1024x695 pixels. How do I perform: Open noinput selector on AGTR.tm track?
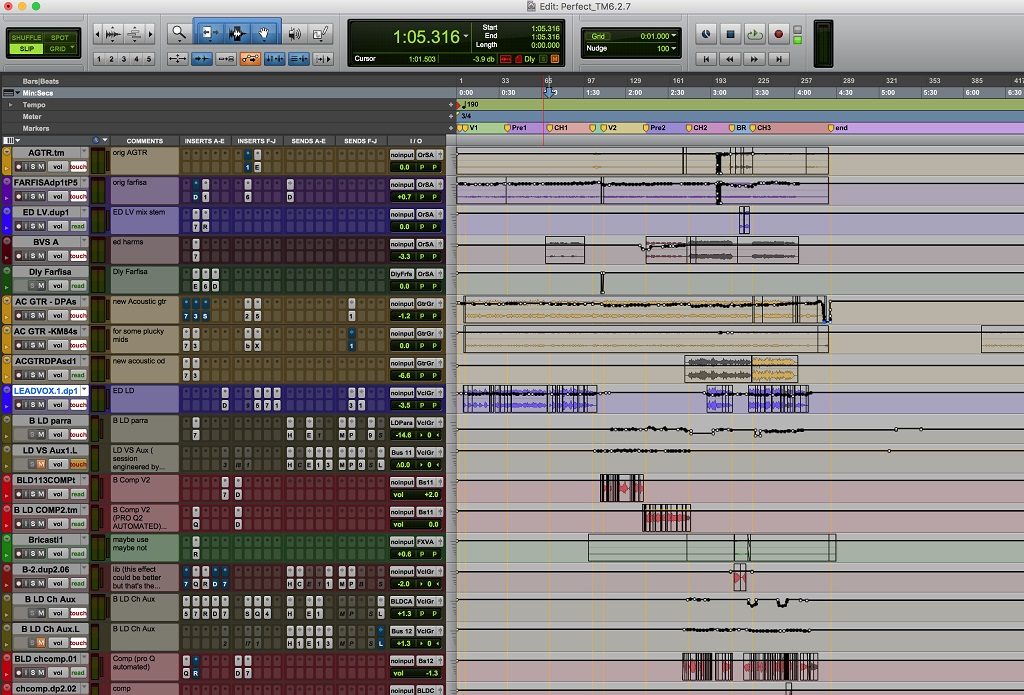tap(402, 155)
